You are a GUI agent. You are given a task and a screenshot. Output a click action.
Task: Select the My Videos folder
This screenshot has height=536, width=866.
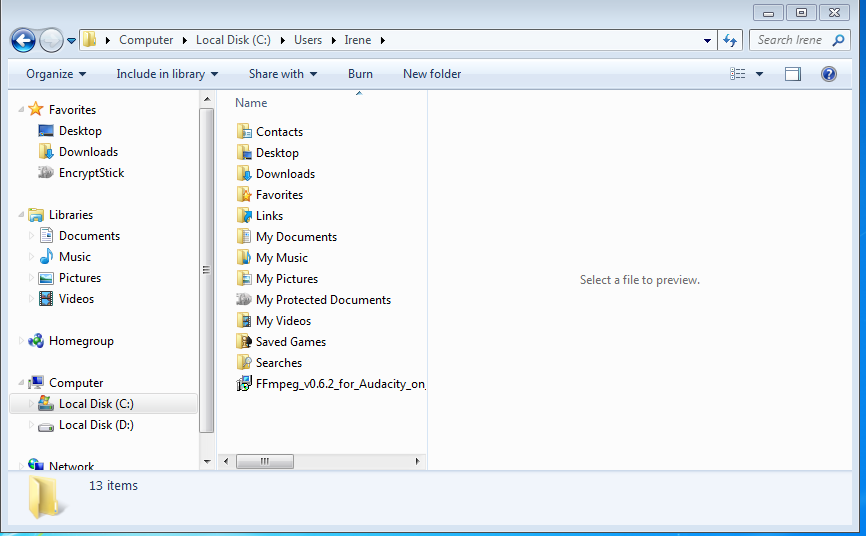click(283, 320)
